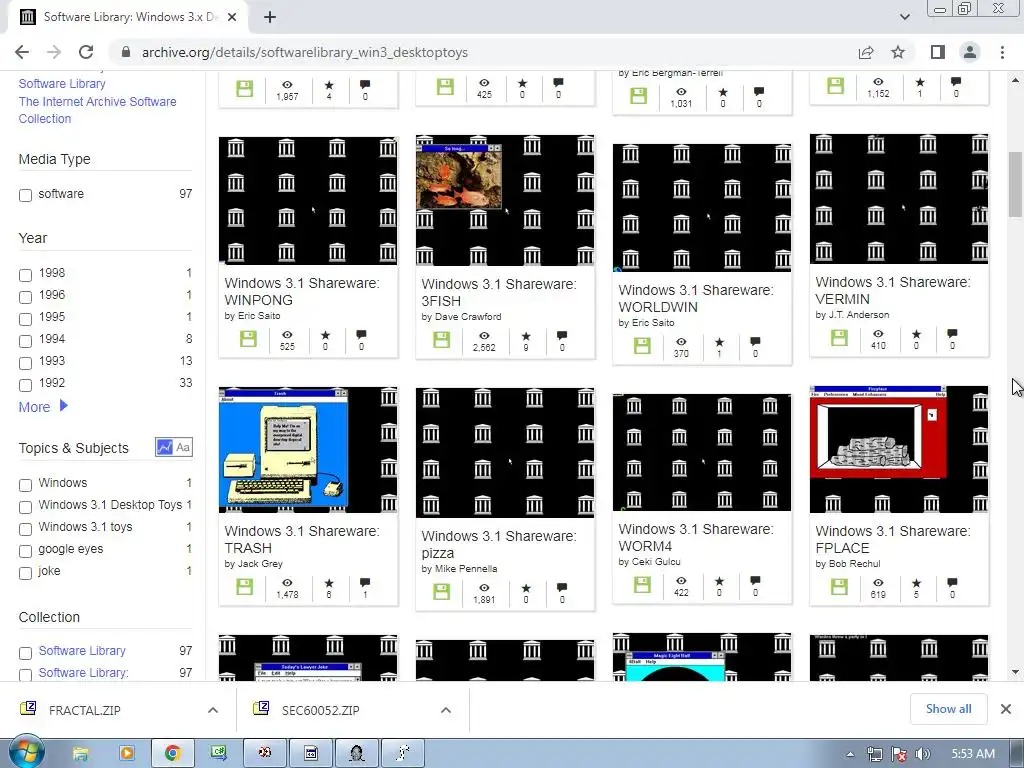The height and width of the screenshot is (768, 1024).
Task: Click the software floppy icon under WINPONG
Action: [248, 338]
